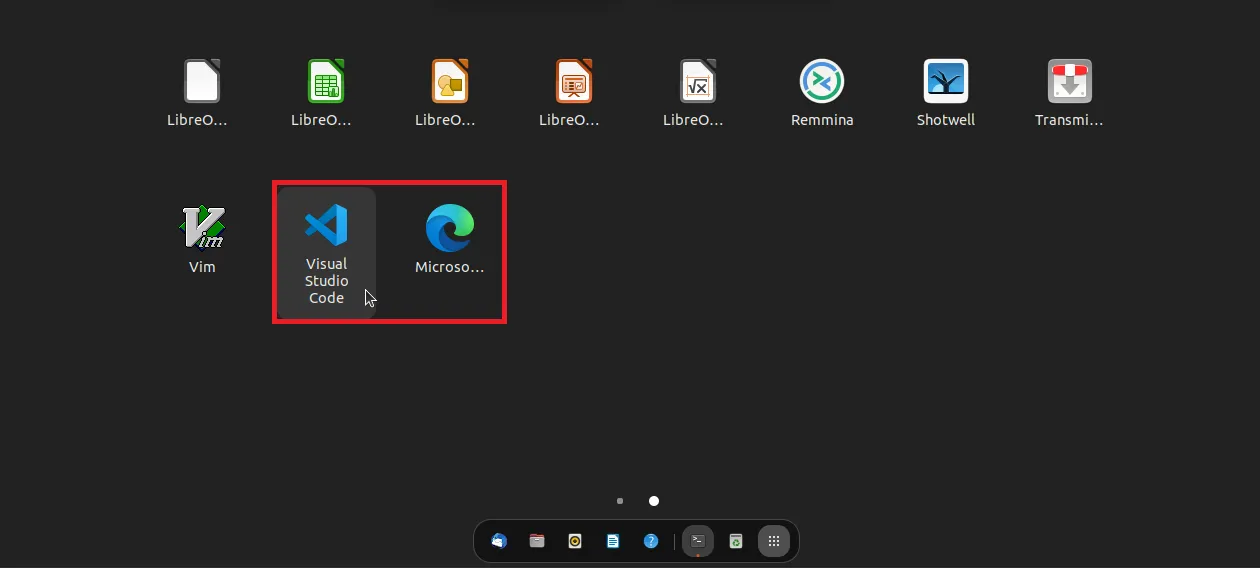Open Trash from dock
1260x568 pixels.
(x=736, y=541)
